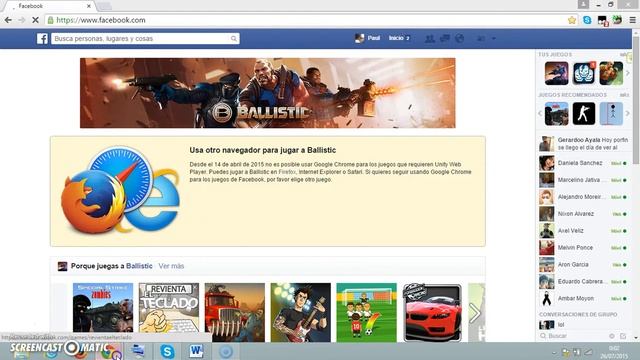Open messages icon in top bar
This screenshot has width=640, height=360.
pos(444,38)
